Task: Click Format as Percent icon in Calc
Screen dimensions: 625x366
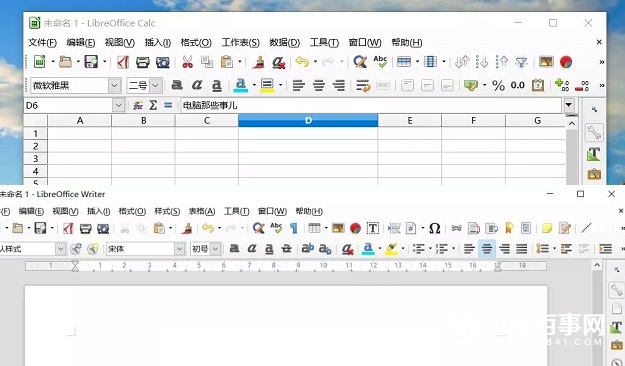Action: pyautogui.click(x=498, y=85)
